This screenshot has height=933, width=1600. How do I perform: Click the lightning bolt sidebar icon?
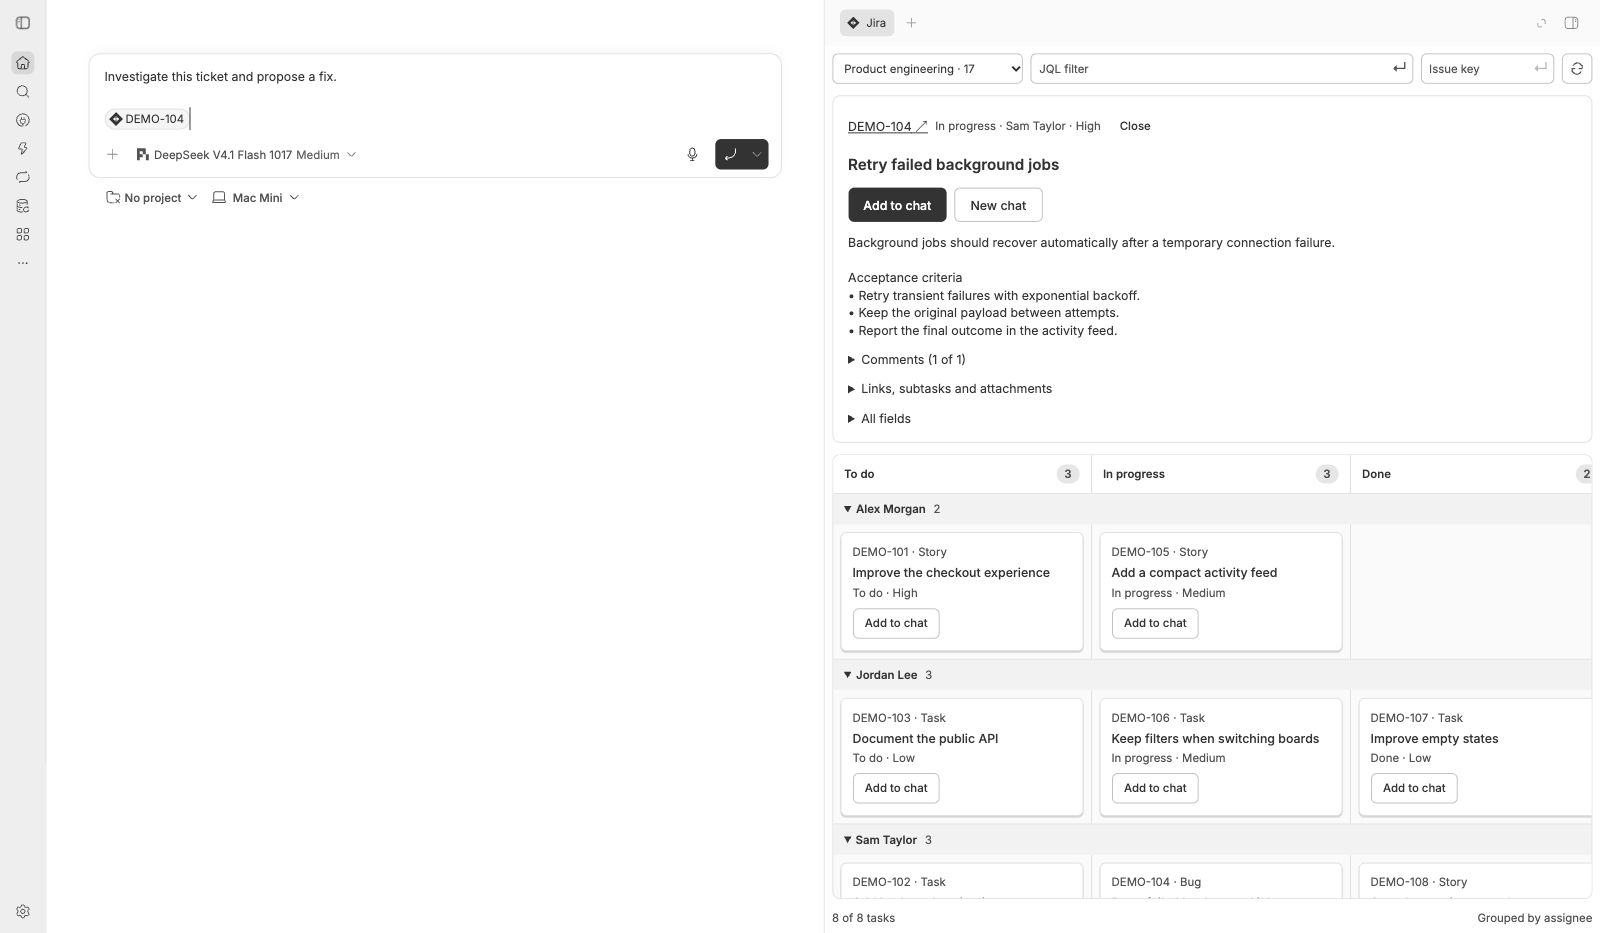coord(23,148)
